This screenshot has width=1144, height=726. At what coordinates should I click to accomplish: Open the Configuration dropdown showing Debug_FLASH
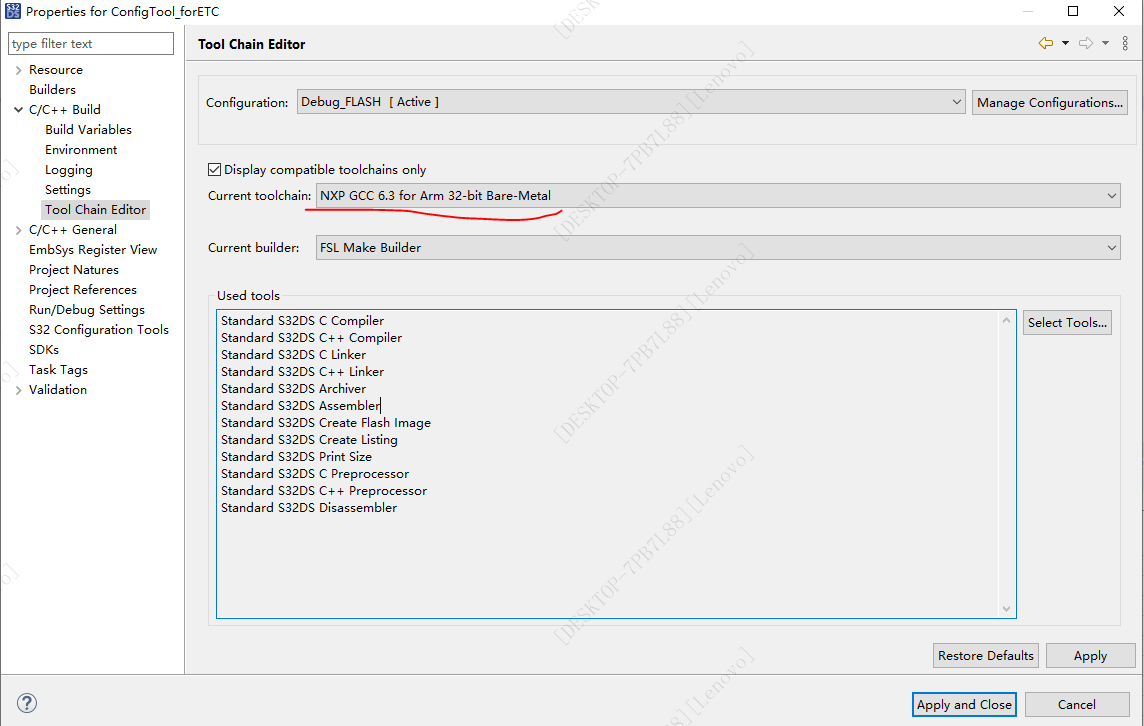tap(956, 101)
